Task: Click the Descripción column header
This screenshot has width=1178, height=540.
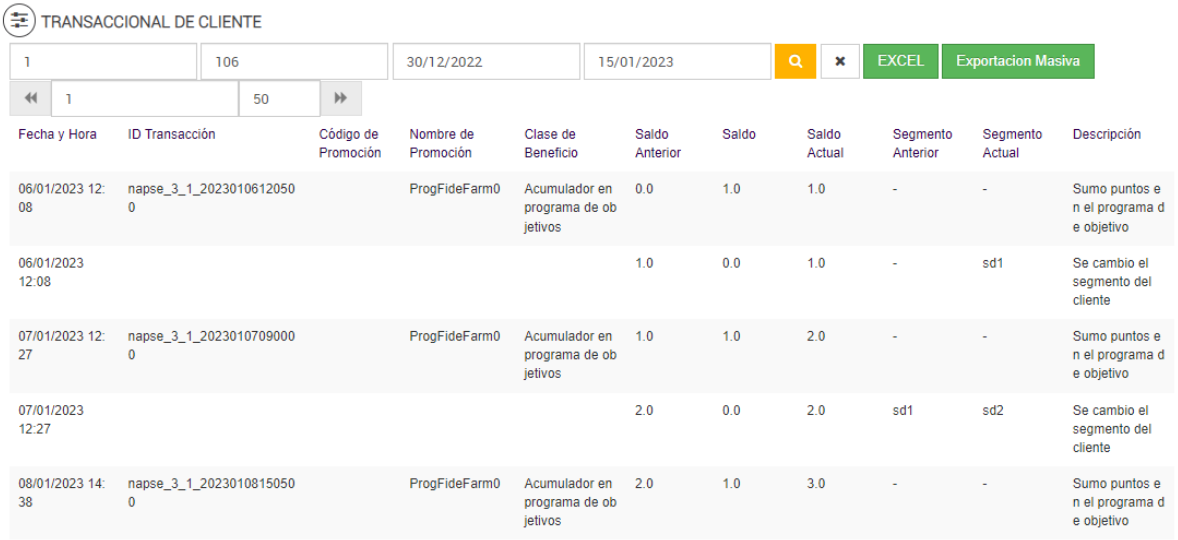Action: pyautogui.click(x=1106, y=134)
